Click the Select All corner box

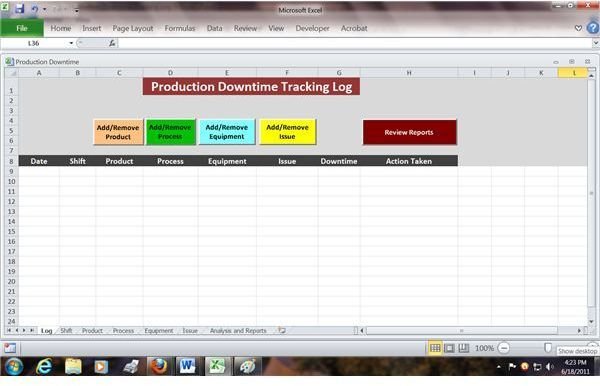12,73
